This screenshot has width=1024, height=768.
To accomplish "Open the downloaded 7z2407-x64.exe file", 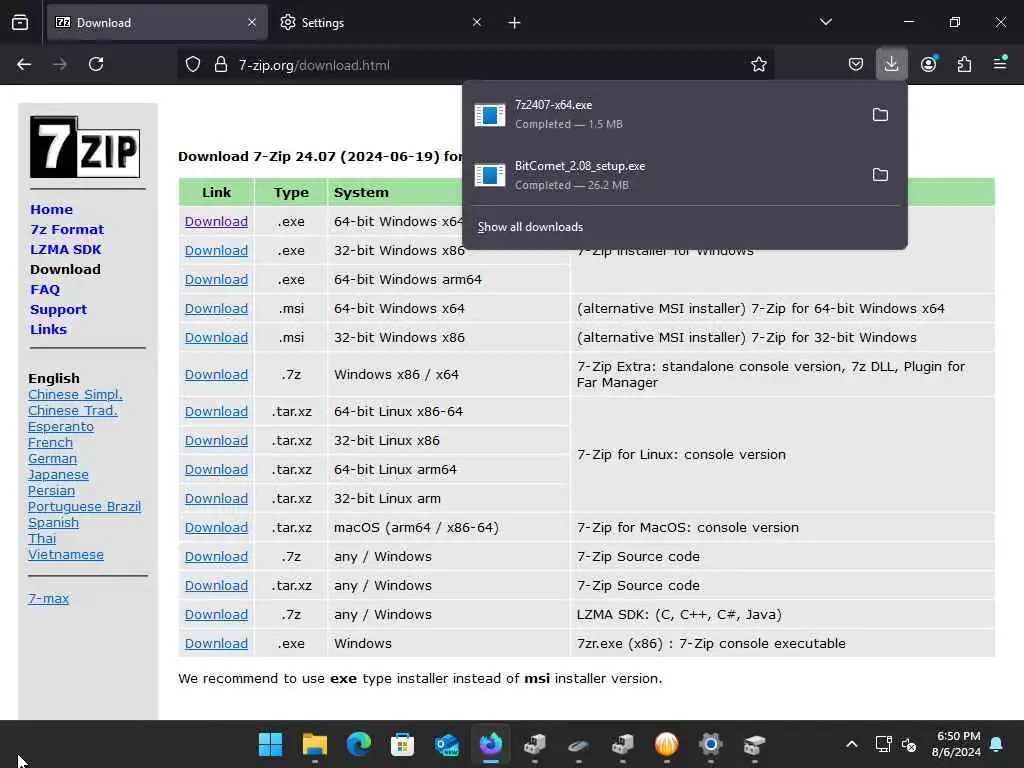I will (x=664, y=114).
